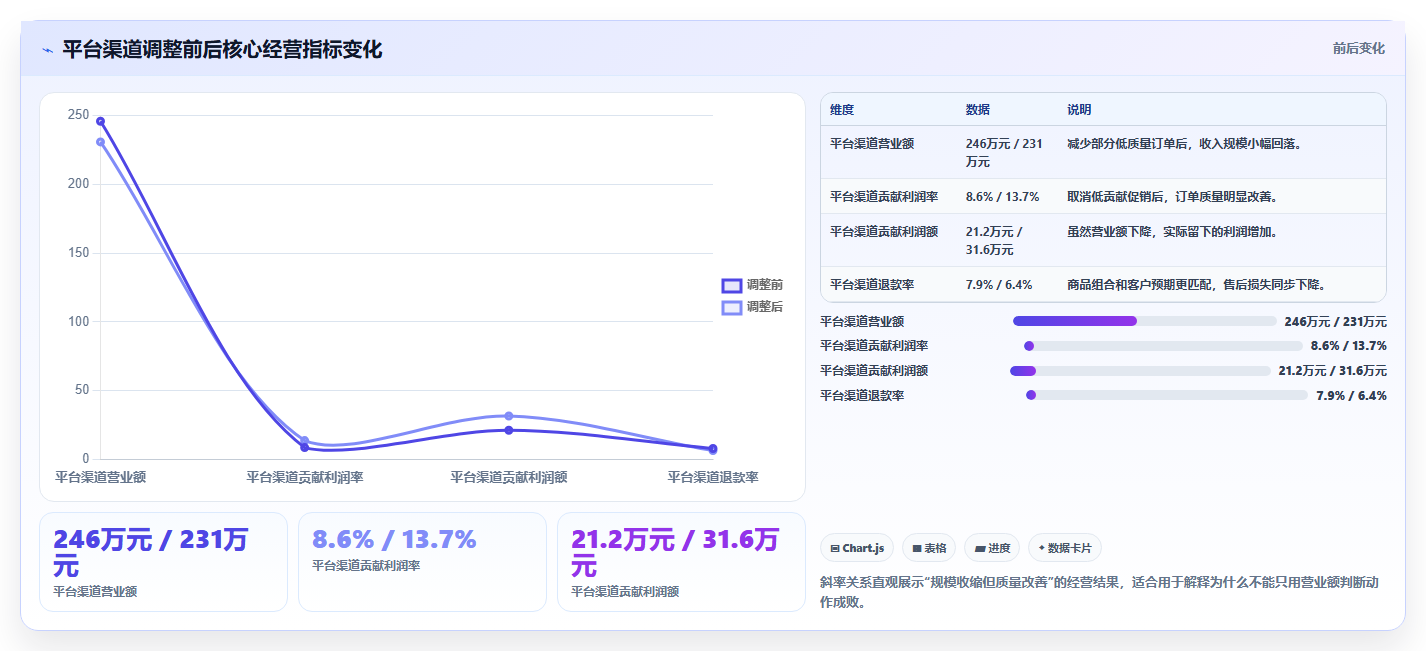
Task: Toggle the 调整前 series via legend label
Action: [765, 285]
